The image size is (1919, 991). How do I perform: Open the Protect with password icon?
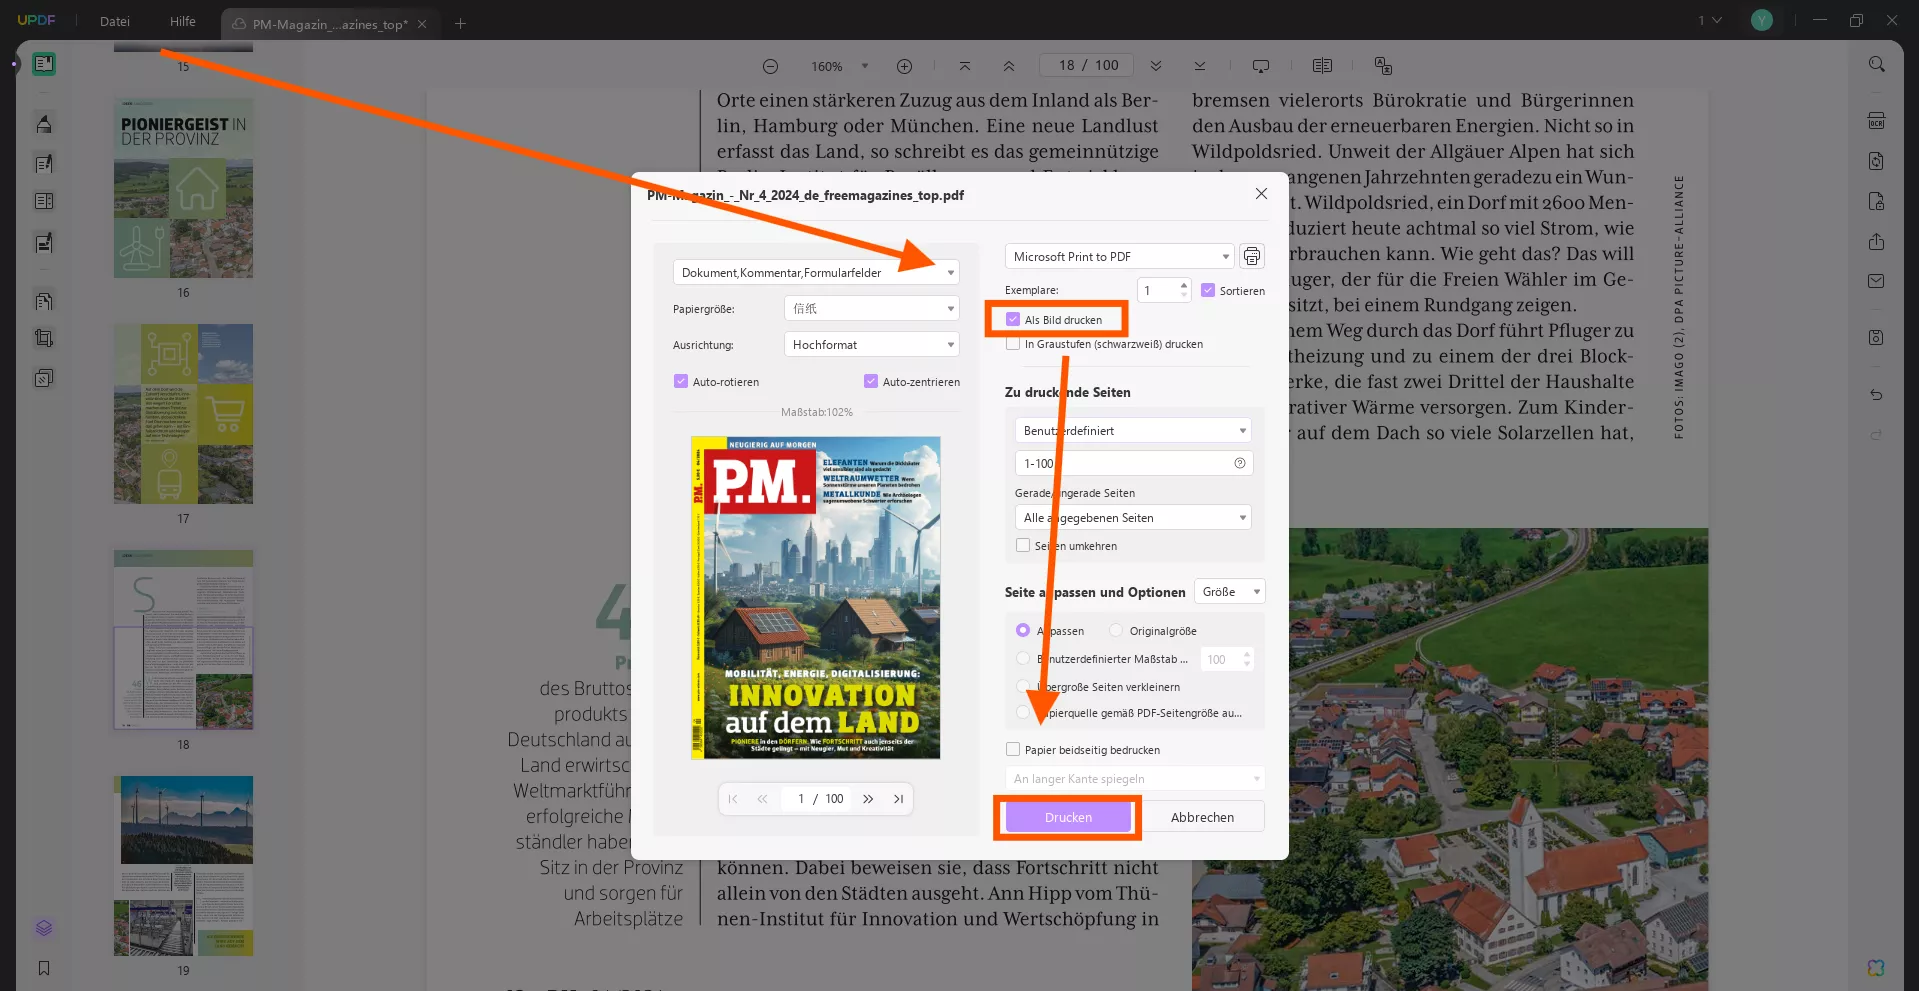1877,201
